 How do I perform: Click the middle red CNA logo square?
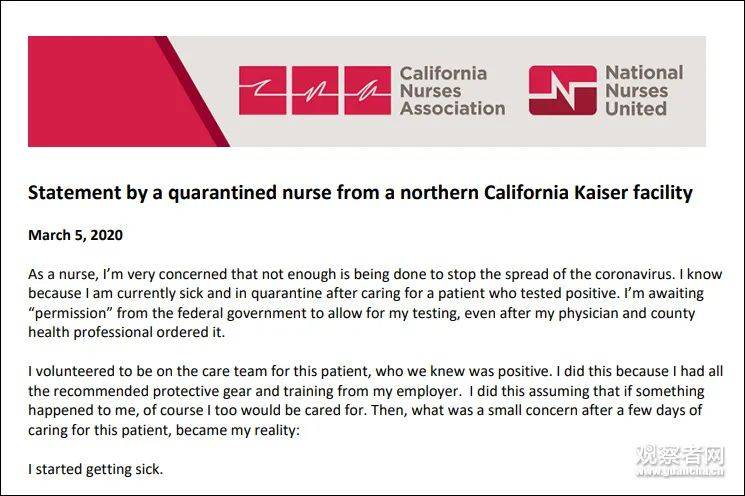coord(315,90)
